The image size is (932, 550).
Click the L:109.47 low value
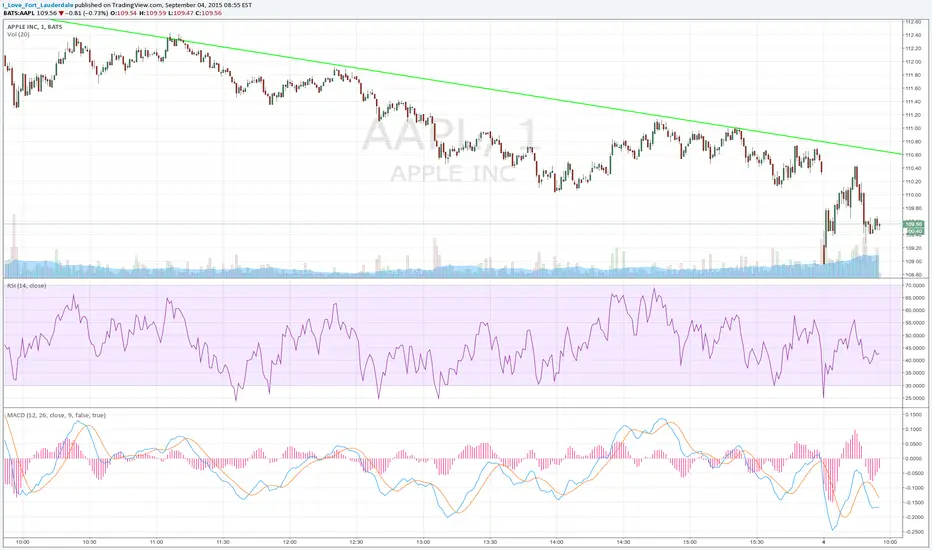point(181,12)
